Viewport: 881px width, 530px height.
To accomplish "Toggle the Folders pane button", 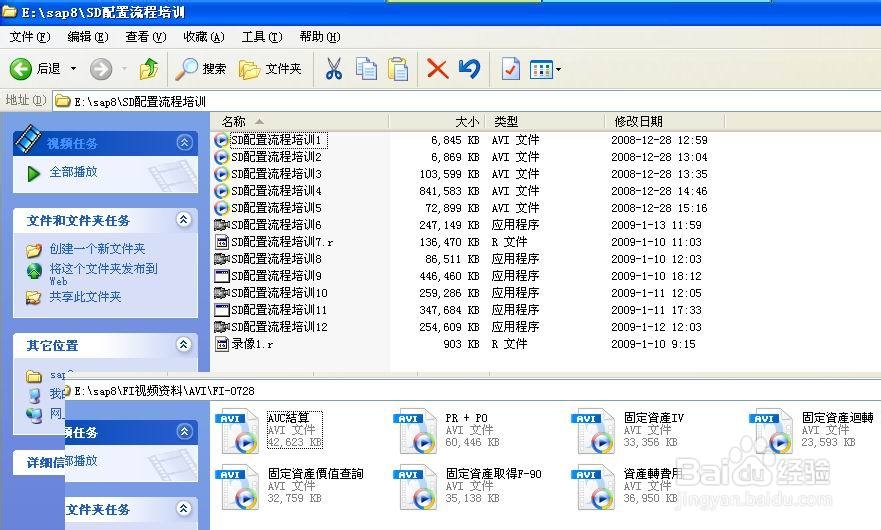I will click(x=270, y=69).
